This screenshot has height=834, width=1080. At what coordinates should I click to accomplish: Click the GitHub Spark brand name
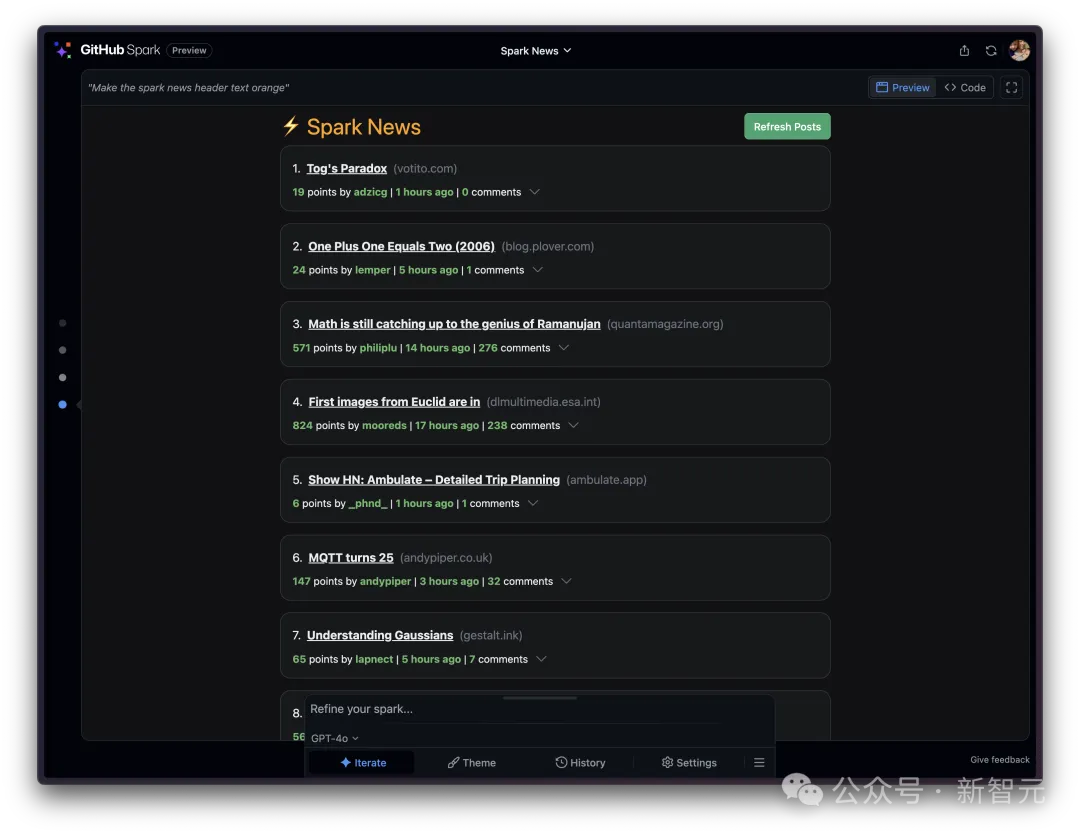[121, 50]
